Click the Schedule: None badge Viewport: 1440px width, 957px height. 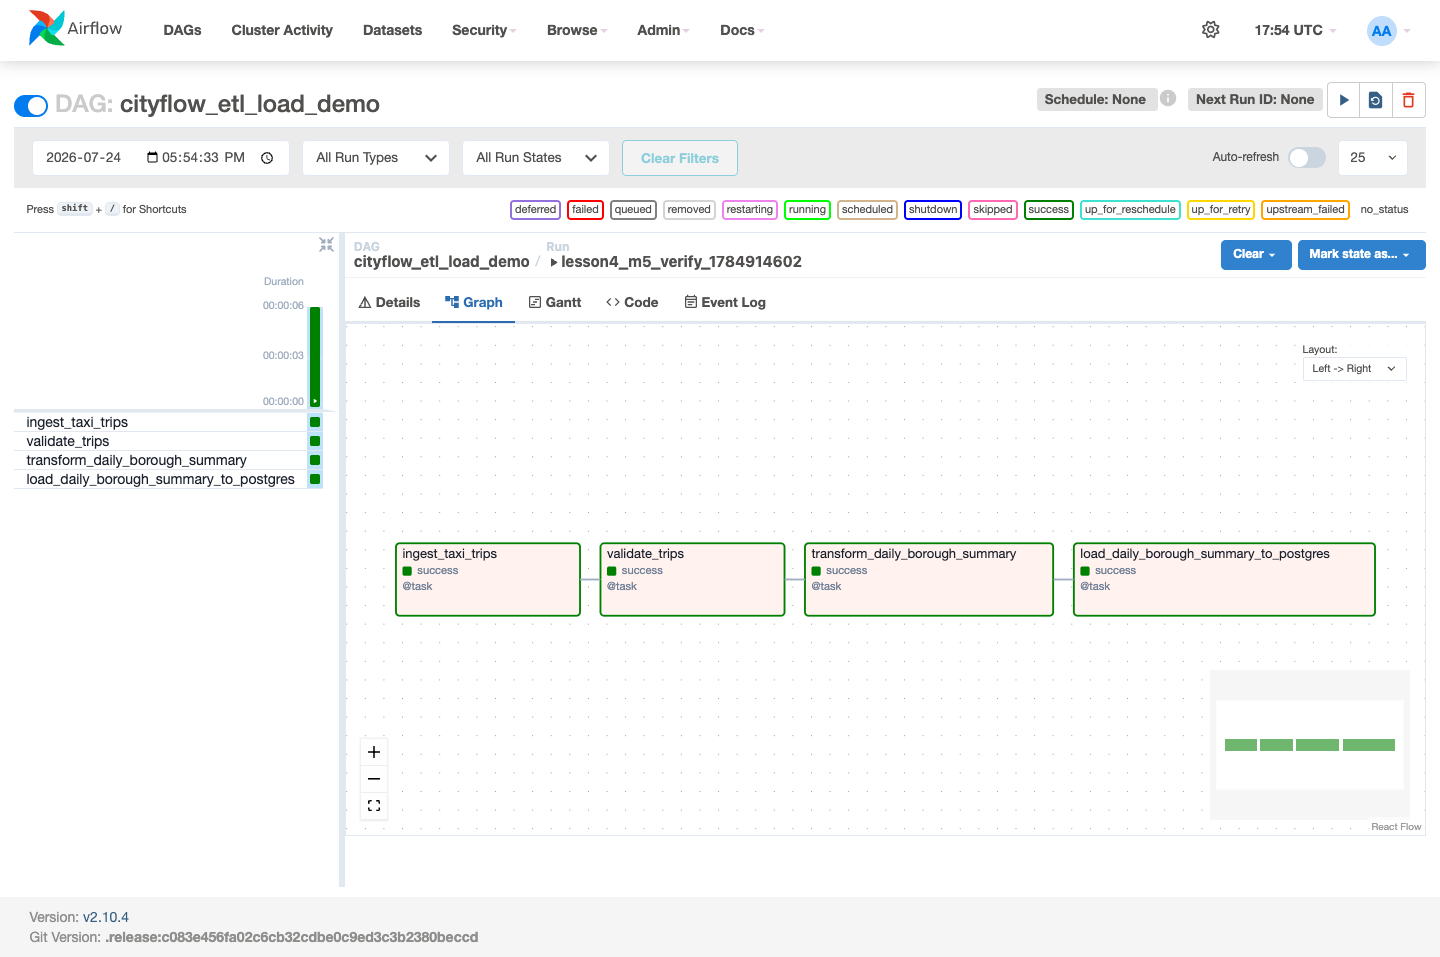click(x=1095, y=99)
